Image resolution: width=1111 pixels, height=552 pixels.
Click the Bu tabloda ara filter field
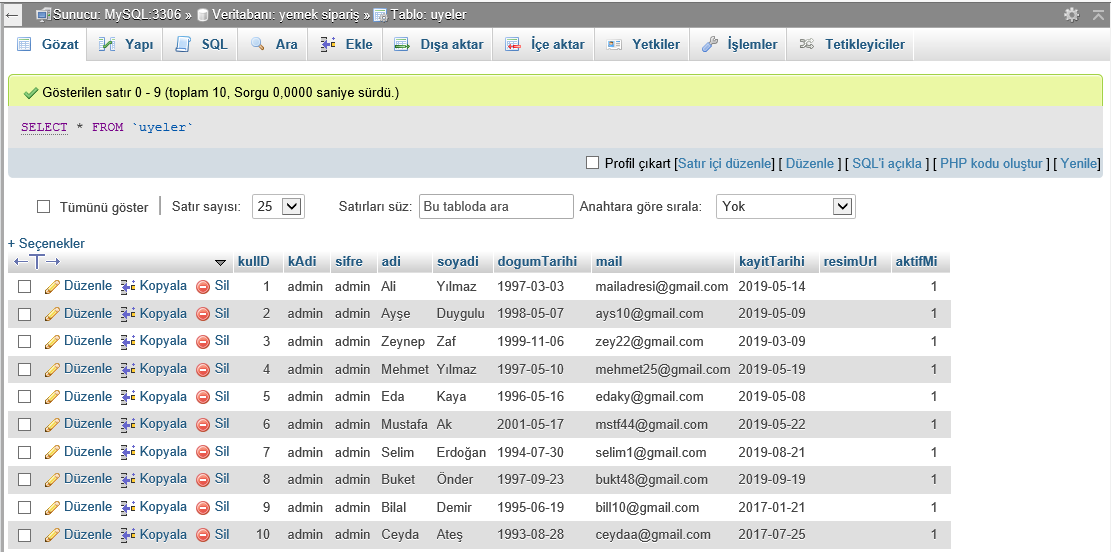coord(495,206)
